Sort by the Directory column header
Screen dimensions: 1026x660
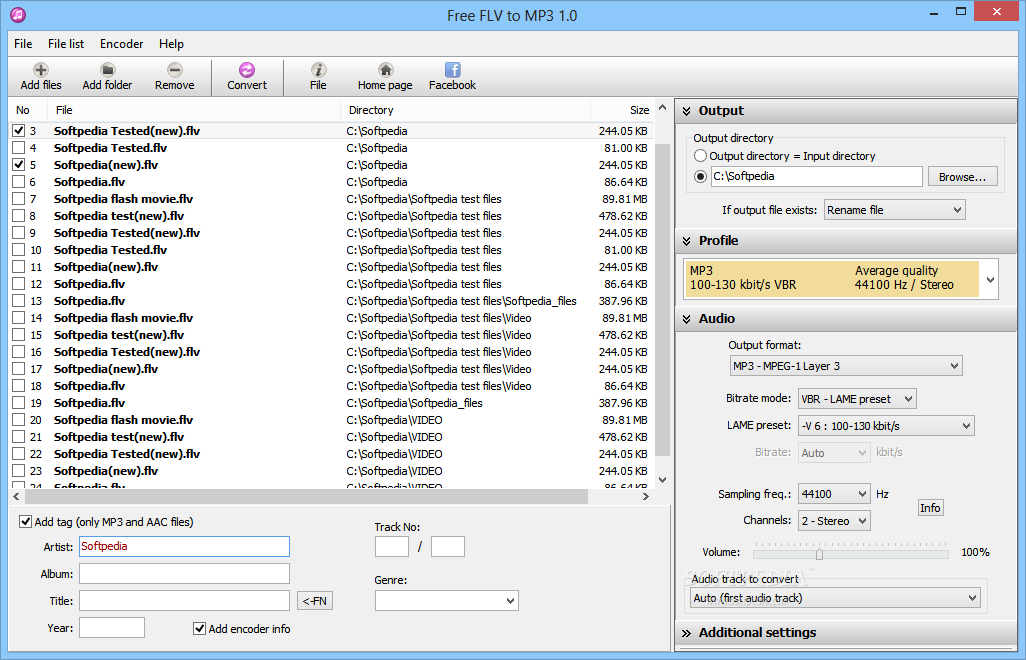pyautogui.click(x=465, y=110)
